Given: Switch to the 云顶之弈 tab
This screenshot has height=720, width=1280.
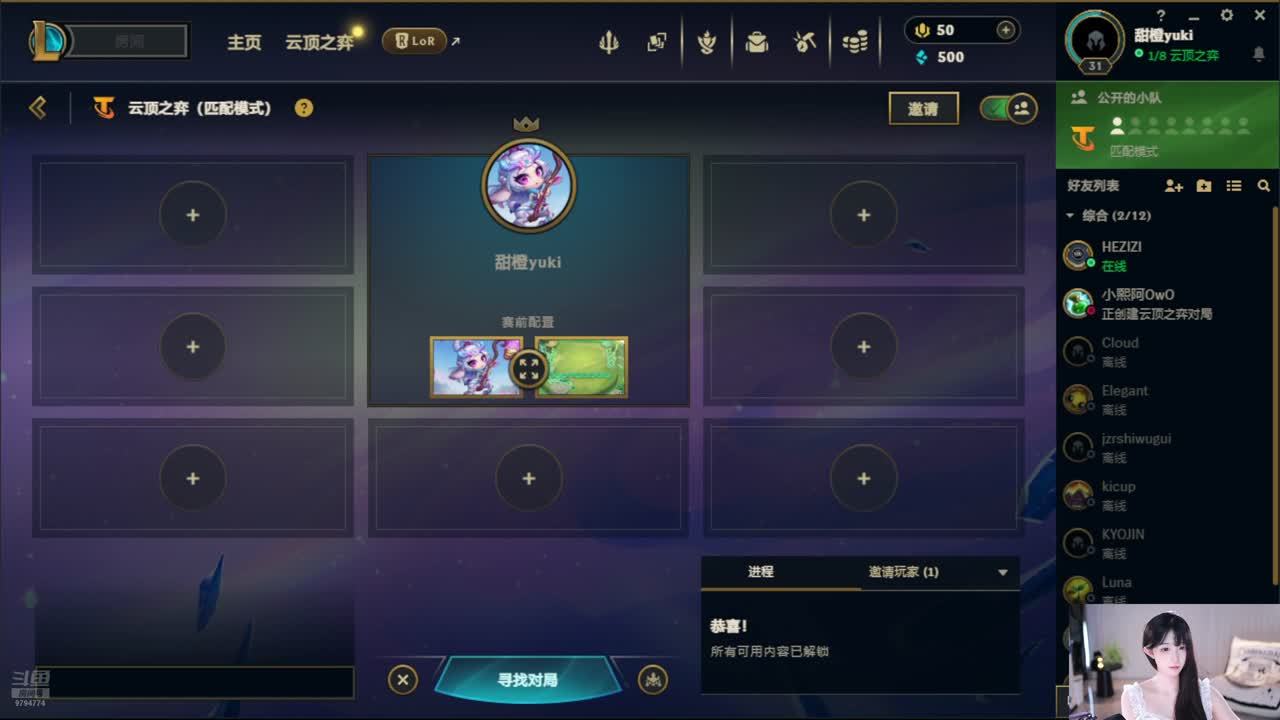Looking at the screenshot, I should (x=319, y=42).
